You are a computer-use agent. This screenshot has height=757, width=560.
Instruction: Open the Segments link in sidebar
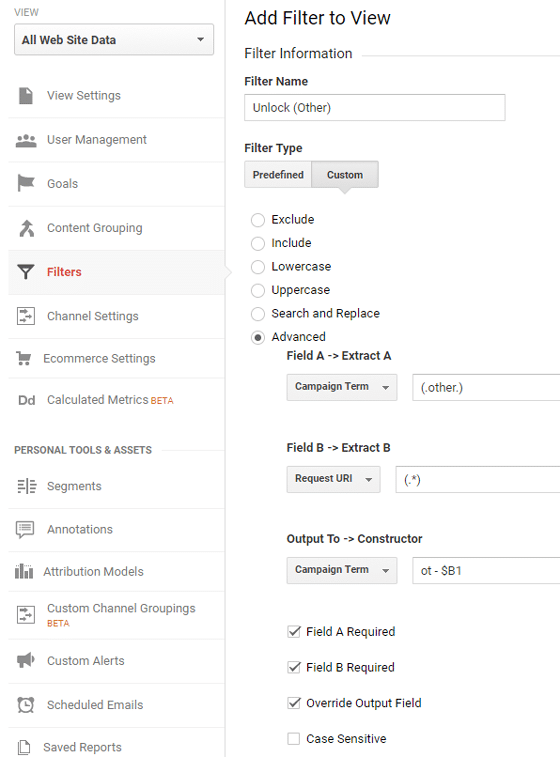click(74, 486)
